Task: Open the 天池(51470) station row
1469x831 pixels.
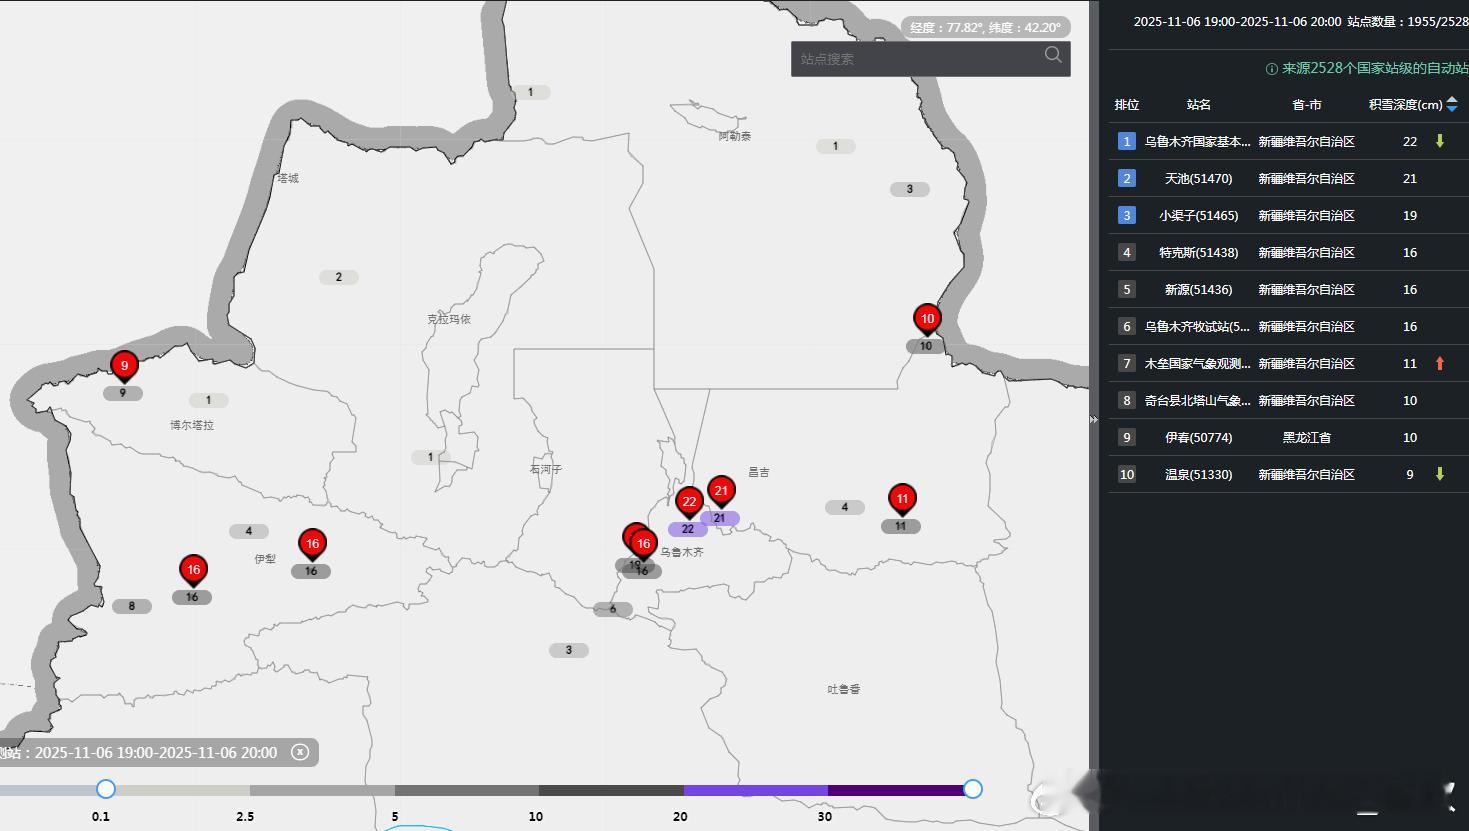Action: (x=1288, y=178)
